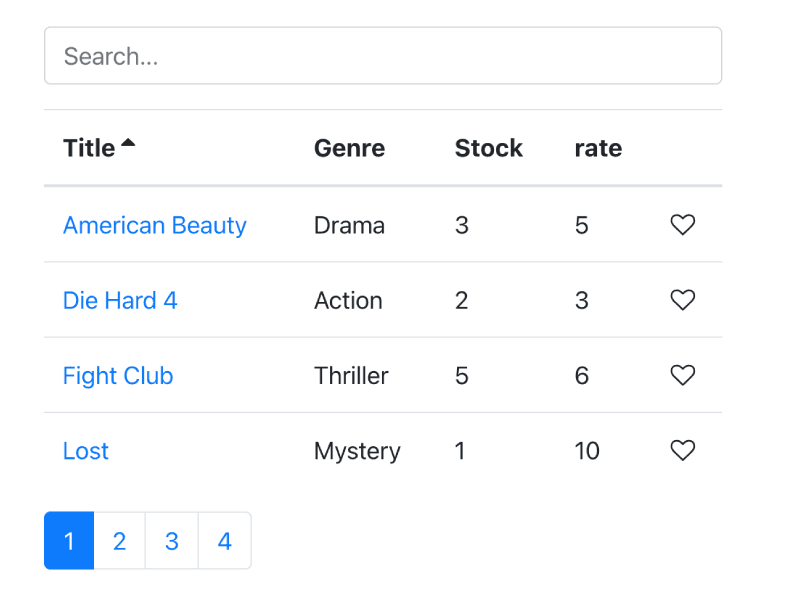The image size is (800, 600).
Task: Open the American Beauty movie link
Action: 154,225
